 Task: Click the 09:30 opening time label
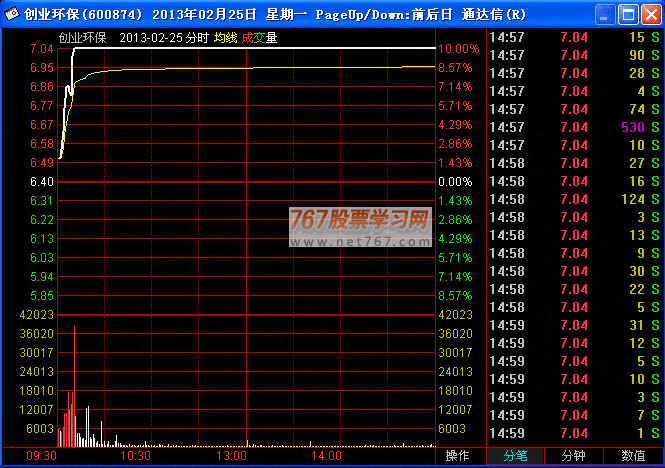click(41, 455)
